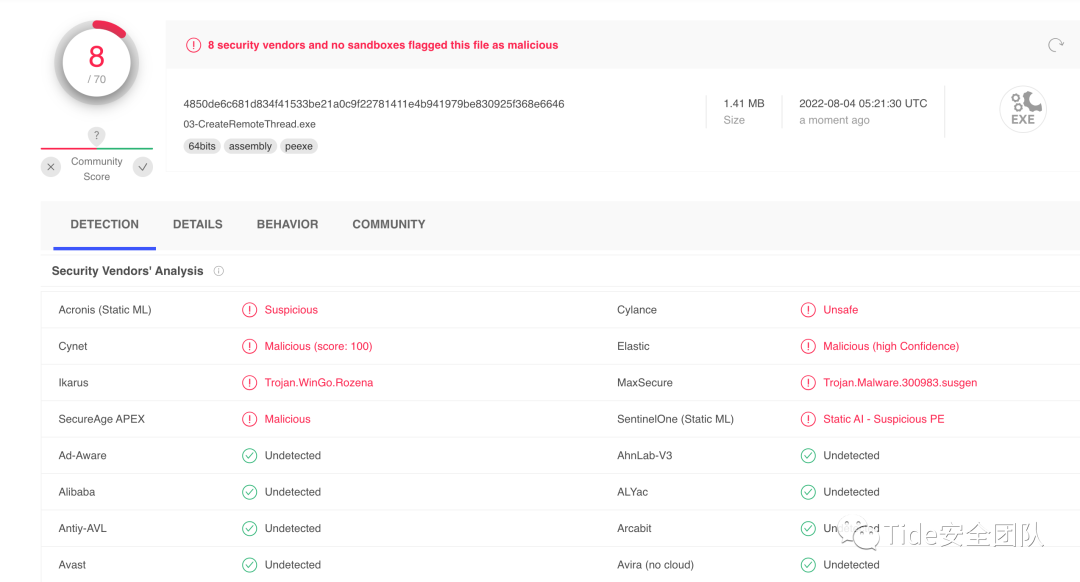The image size is (1080, 582).
Task: Open the Security Vendors' Analysis info icon
Action: 218,271
